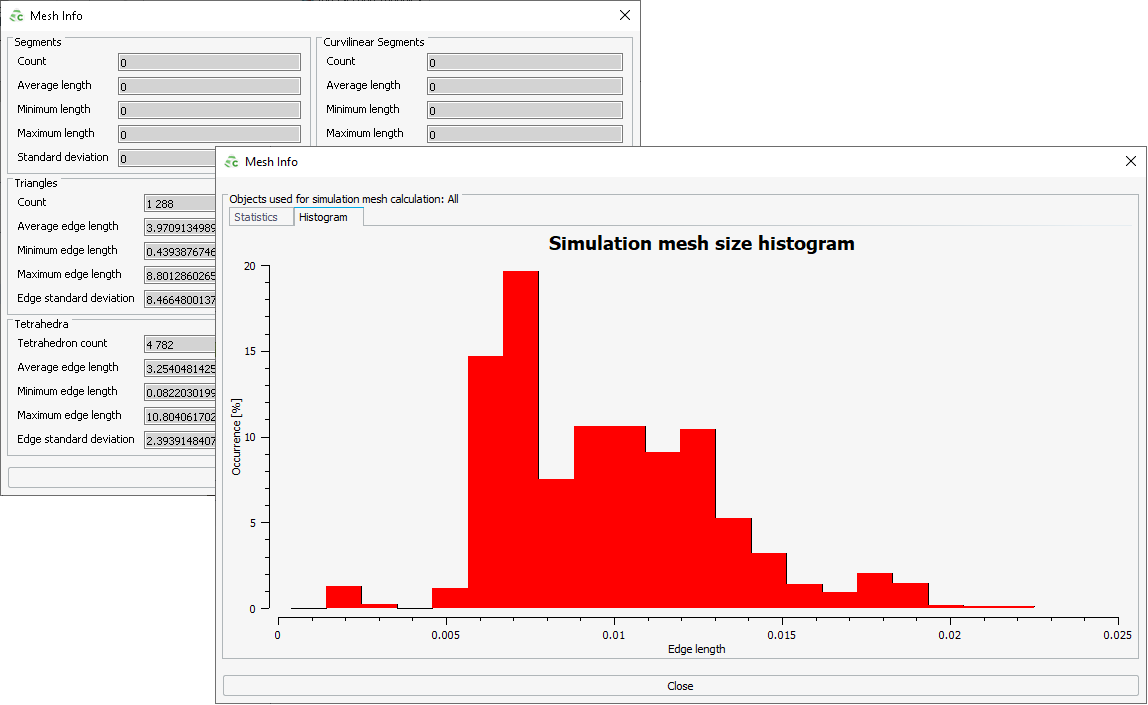Select the Curvilinear Segments Minimum length field
The image size is (1148, 705).
point(524,110)
